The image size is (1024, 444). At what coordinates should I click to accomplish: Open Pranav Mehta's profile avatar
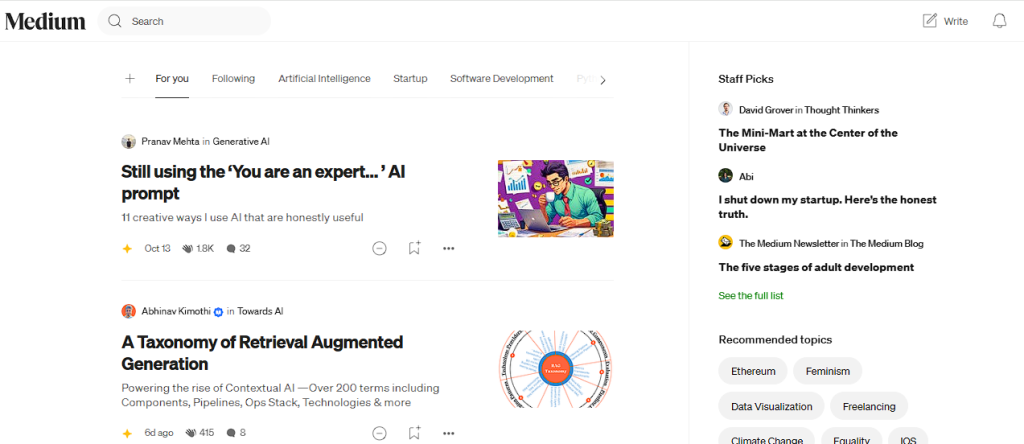pos(129,141)
